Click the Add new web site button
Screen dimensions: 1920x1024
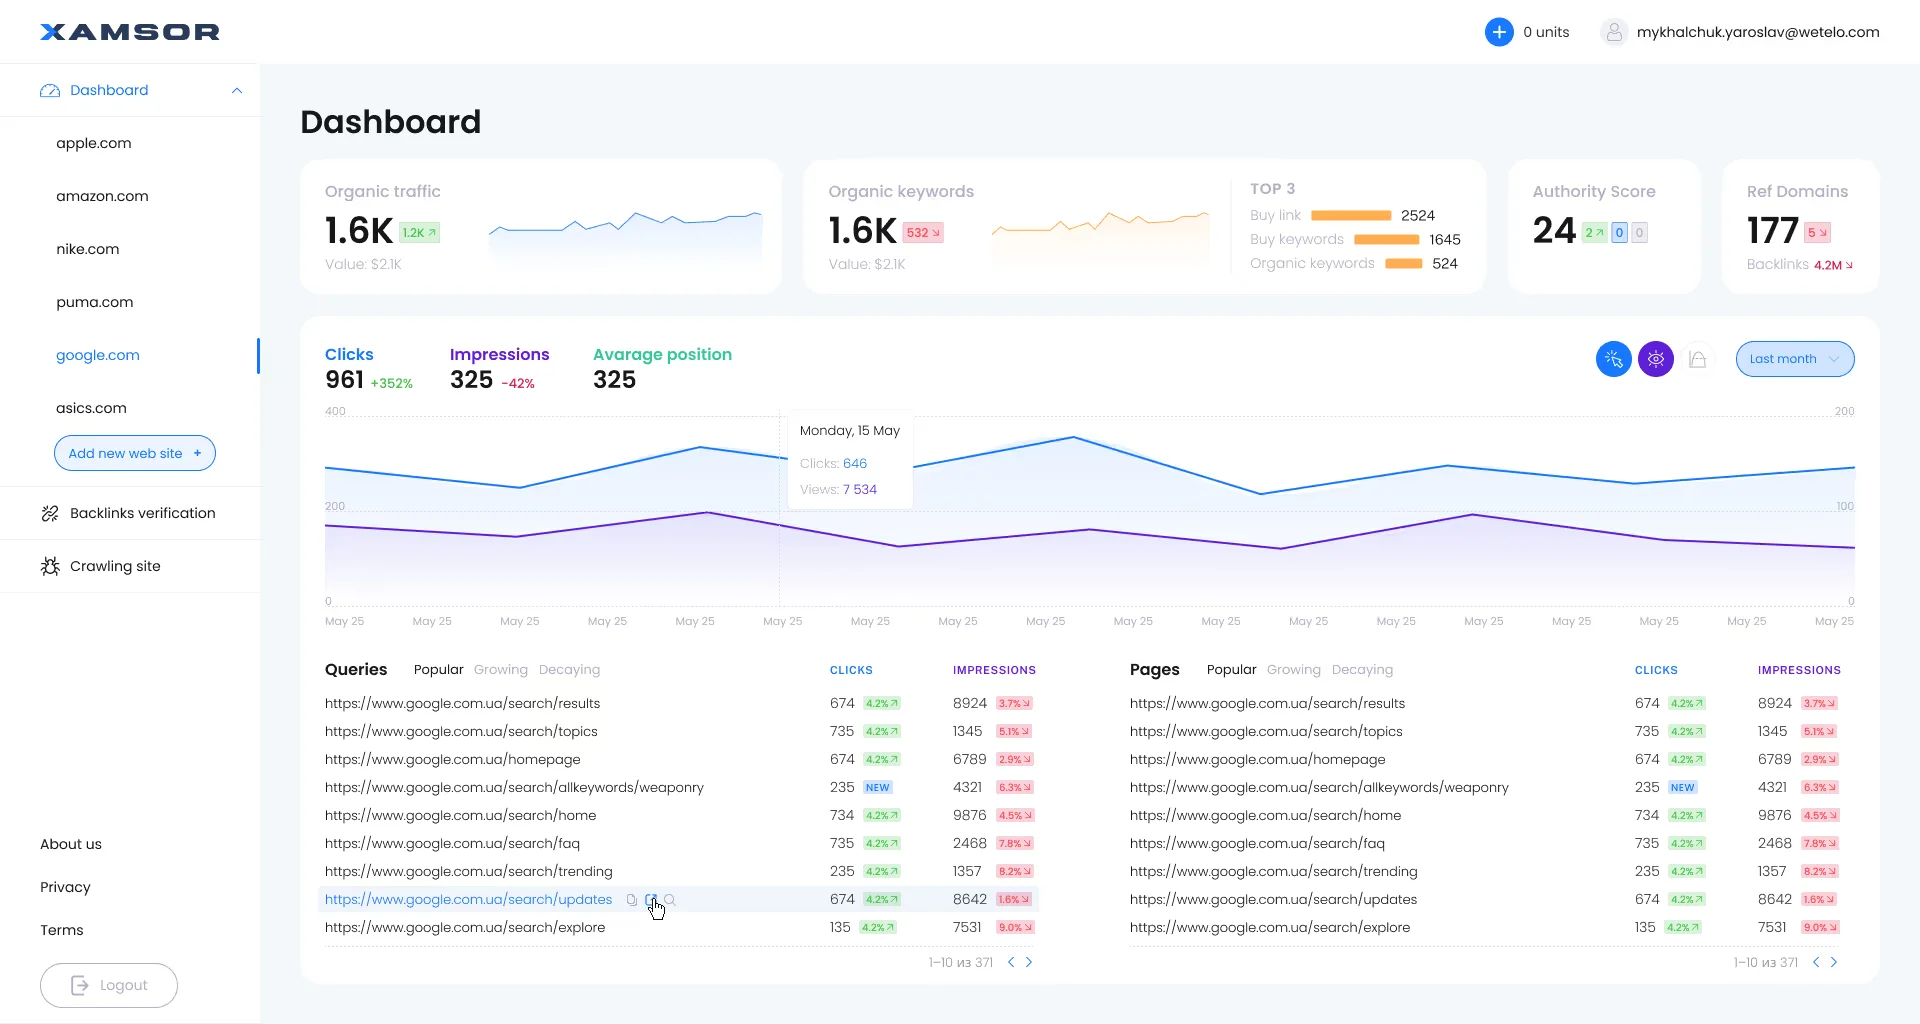coord(134,453)
